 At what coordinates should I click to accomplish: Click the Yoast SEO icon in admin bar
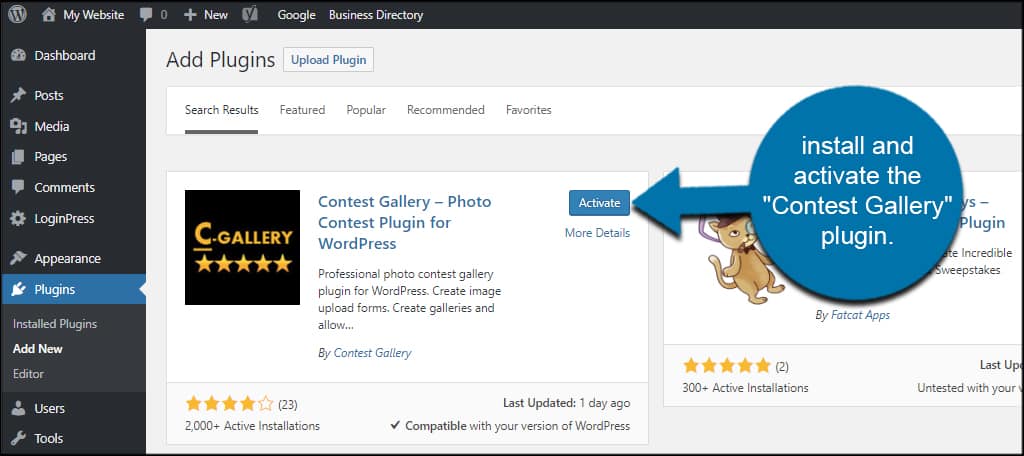tap(250, 14)
